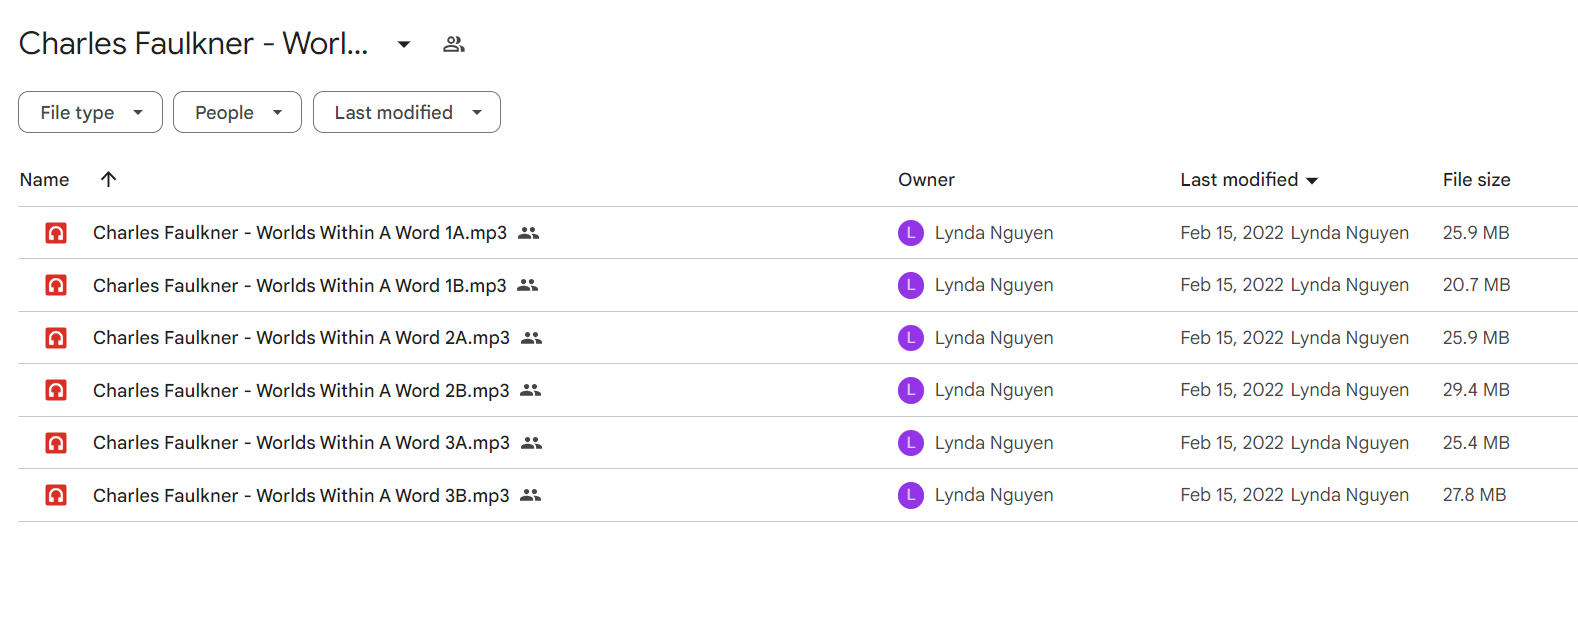Select file Worlds Within A Word 3A.mp3

point(301,443)
